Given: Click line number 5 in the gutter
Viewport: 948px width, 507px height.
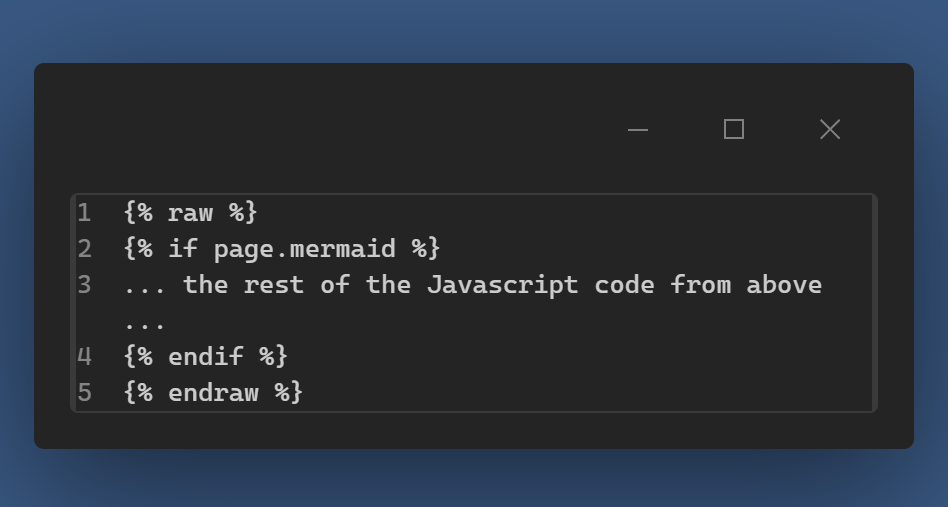Looking at the screenshot, I should pyautogui.click(x=84, y=392).
